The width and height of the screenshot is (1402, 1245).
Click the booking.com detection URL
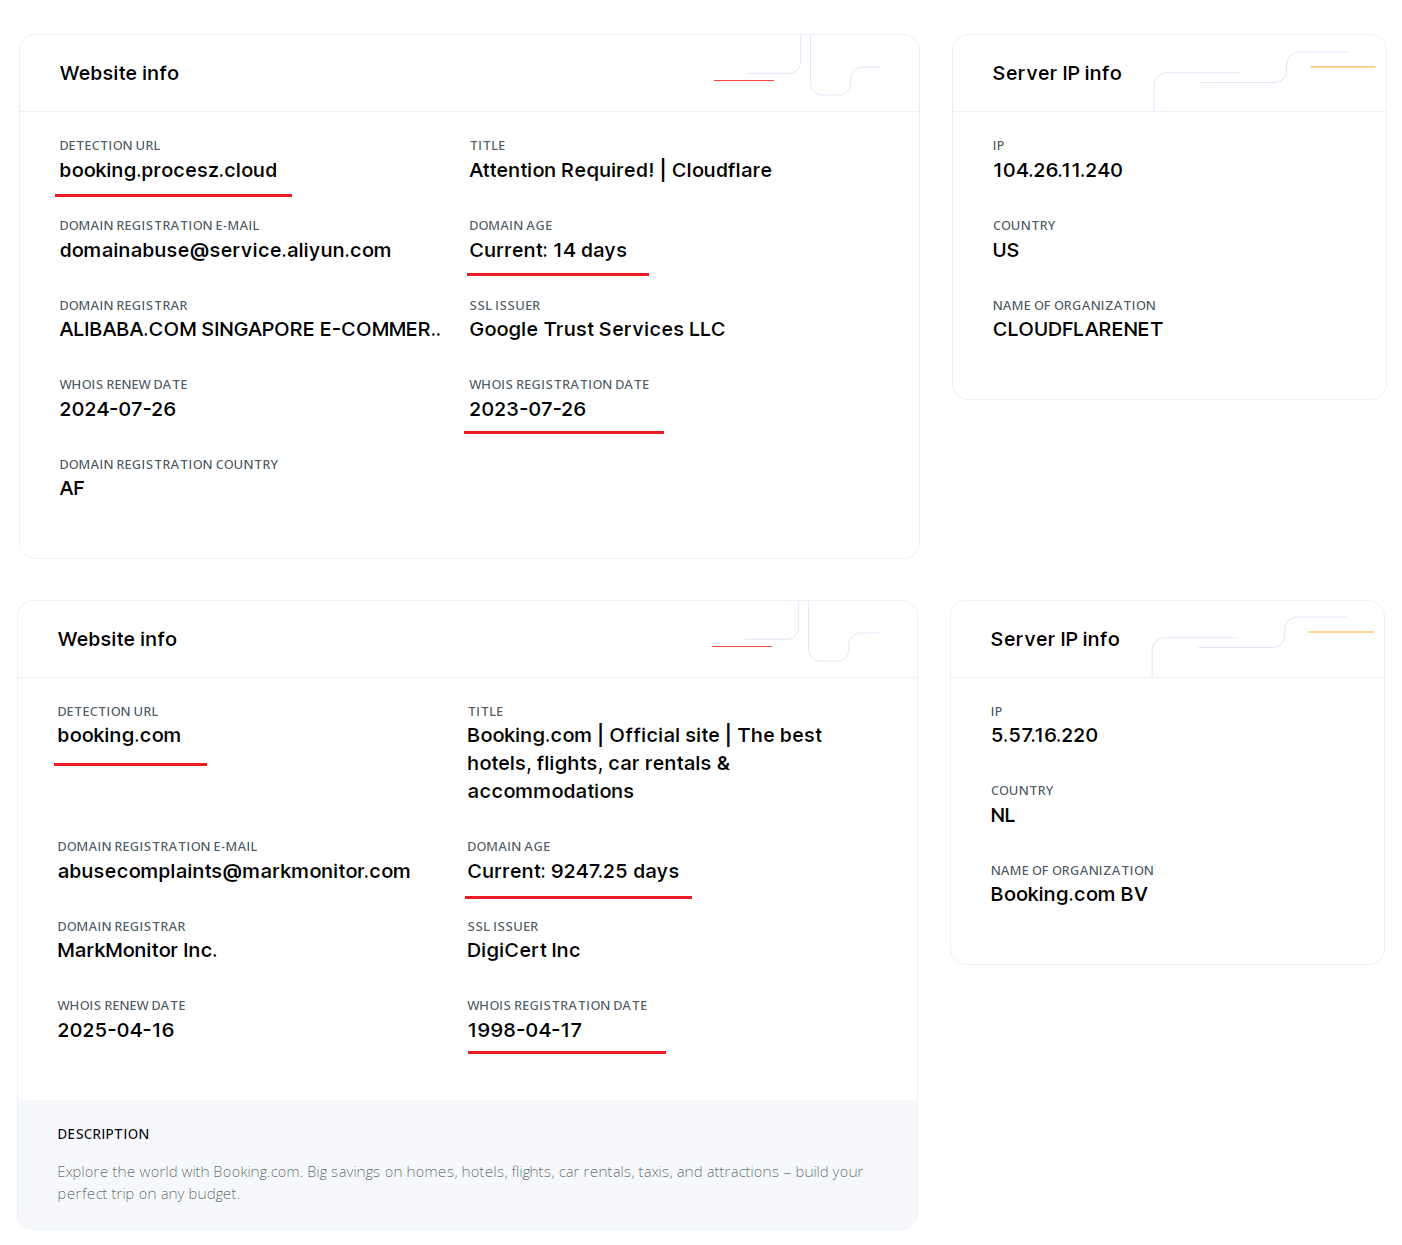(x=119, y=736)
